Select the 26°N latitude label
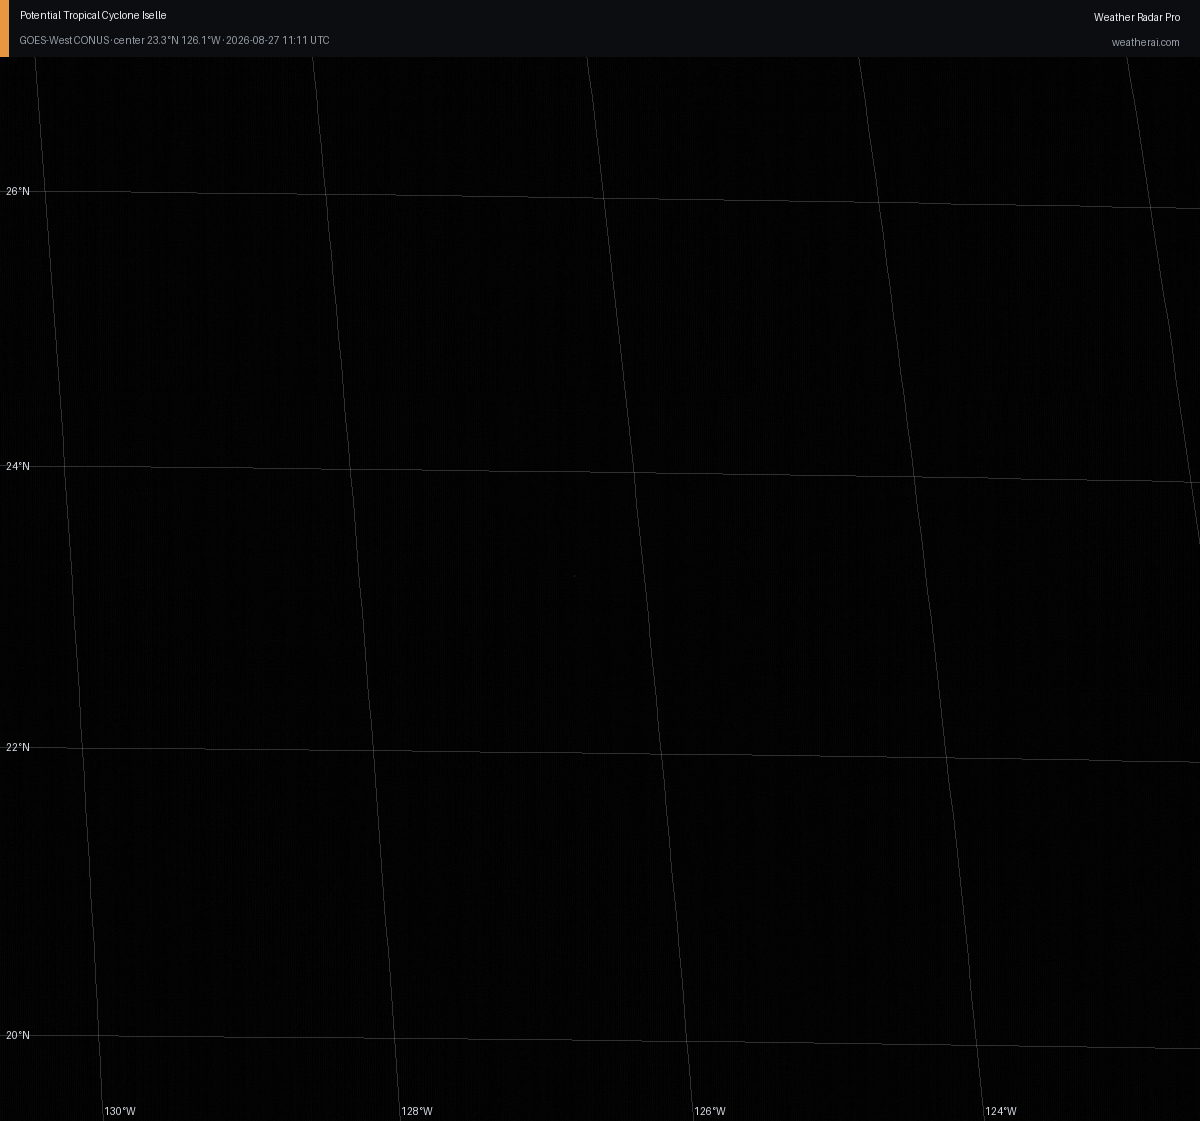 click(18, 191)
